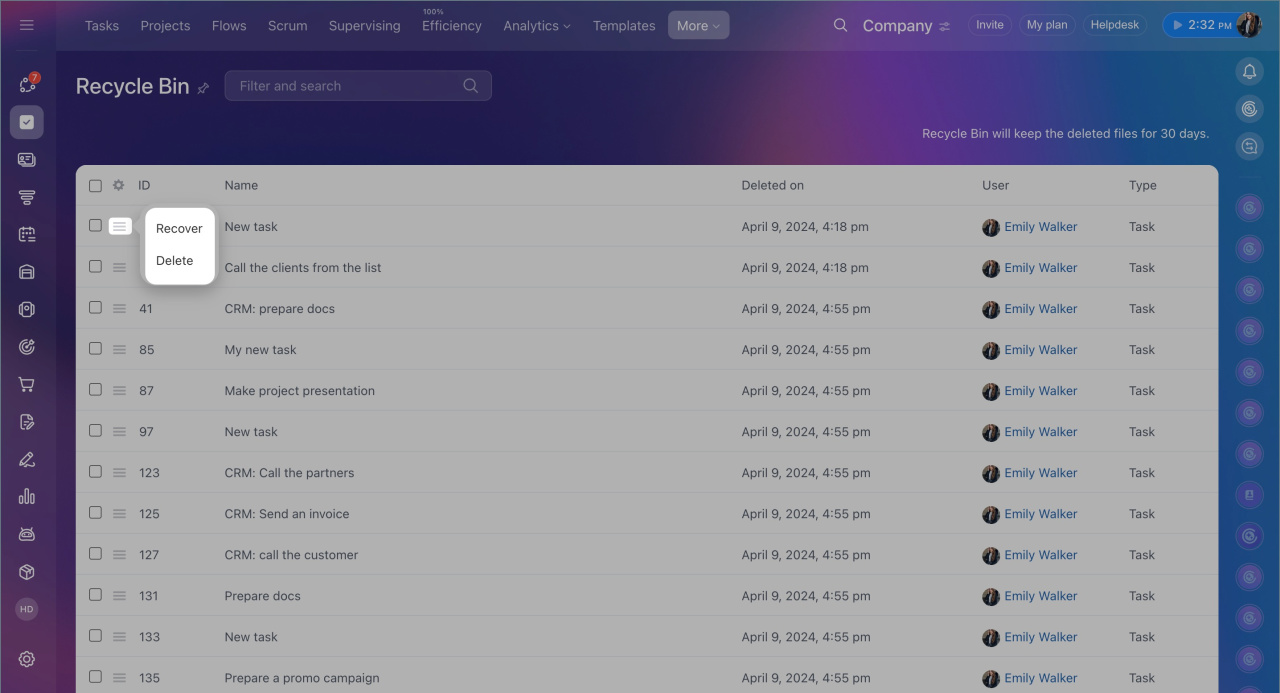Pin the Recycle Bin page
Image resolution: width=1280 pixels, height=693 pixels.
203,88
